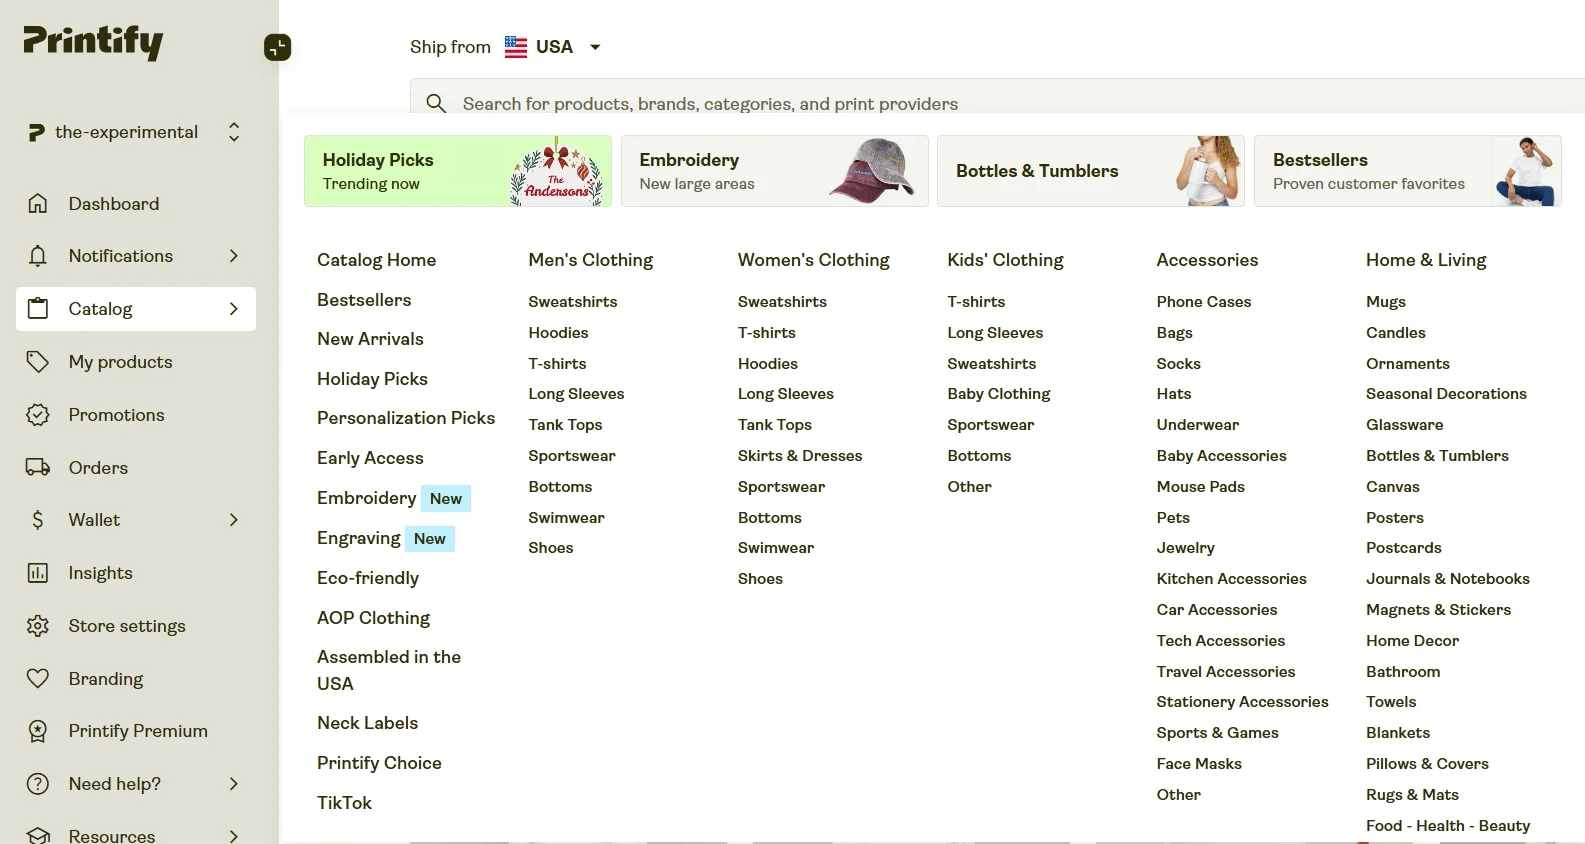Viewport: 1585px width, 844px height.
Task: Open My products tag icon
Action: (x=37, y=361)
